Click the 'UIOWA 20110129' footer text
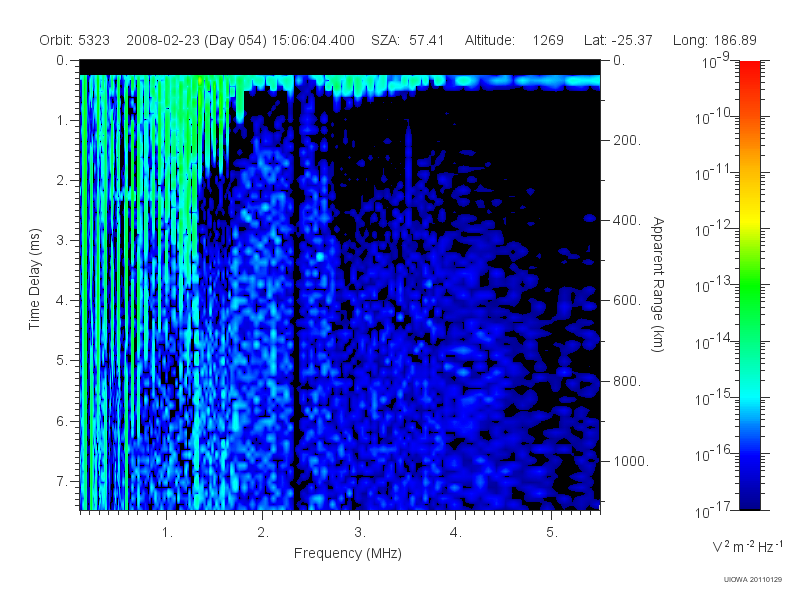800x600 pixels. (x=753, y=579)
